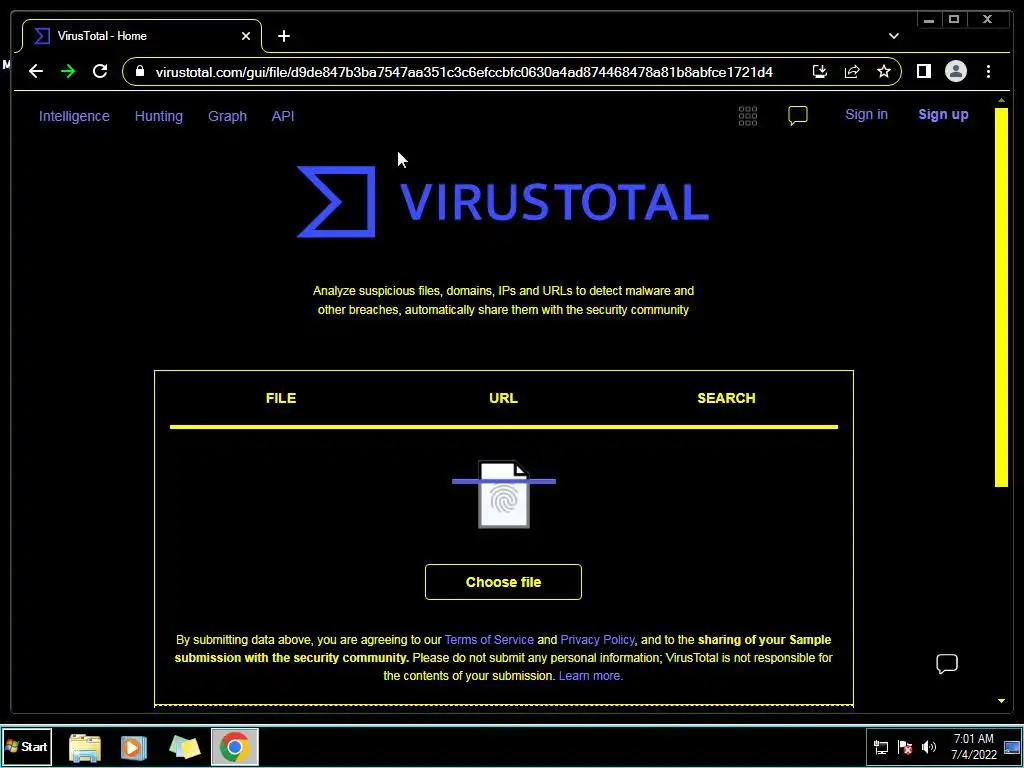Viewport: 1024px width, 768px height.
Task: Select the VirusTotal - Home browser tab
Action: (x=142, y=36)
